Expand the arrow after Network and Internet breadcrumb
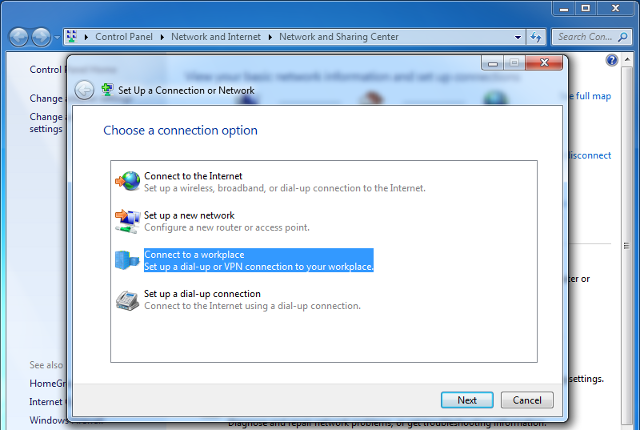640x430 pixels. [x=270, y=37]
